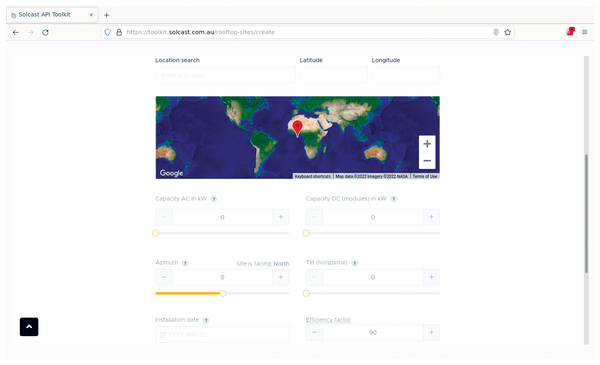Click the browser forward arrow
The width and height of the screenshot is (600, 365).
click(x=31, y=33)
